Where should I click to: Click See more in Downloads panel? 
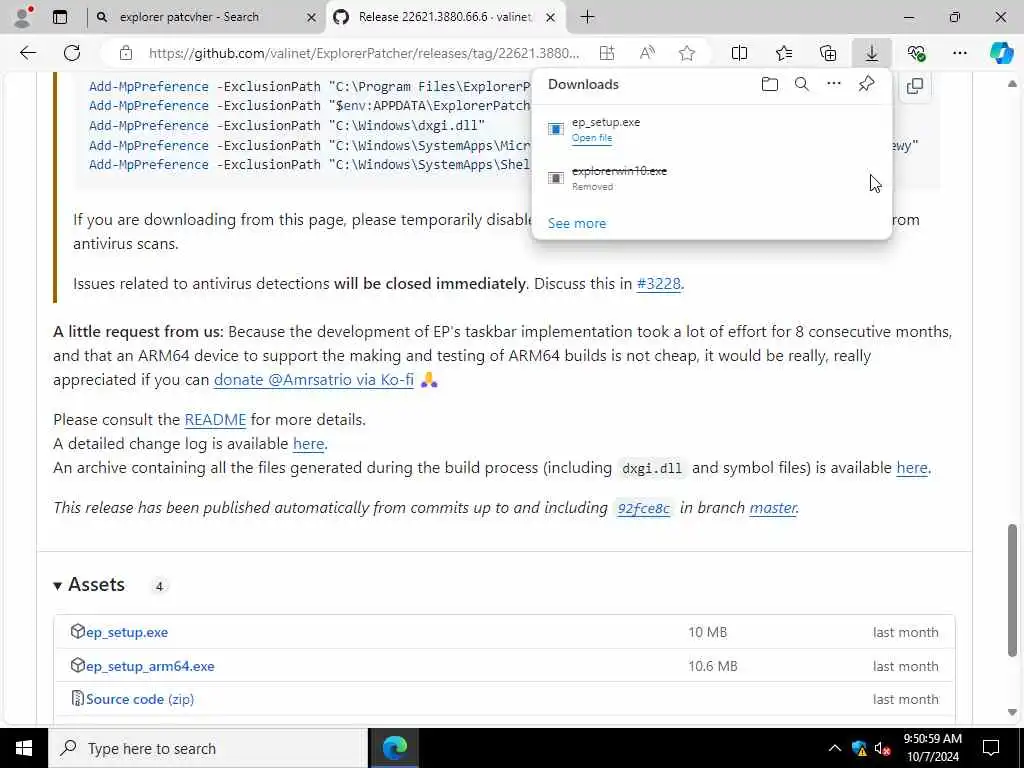tap(577, 223)
